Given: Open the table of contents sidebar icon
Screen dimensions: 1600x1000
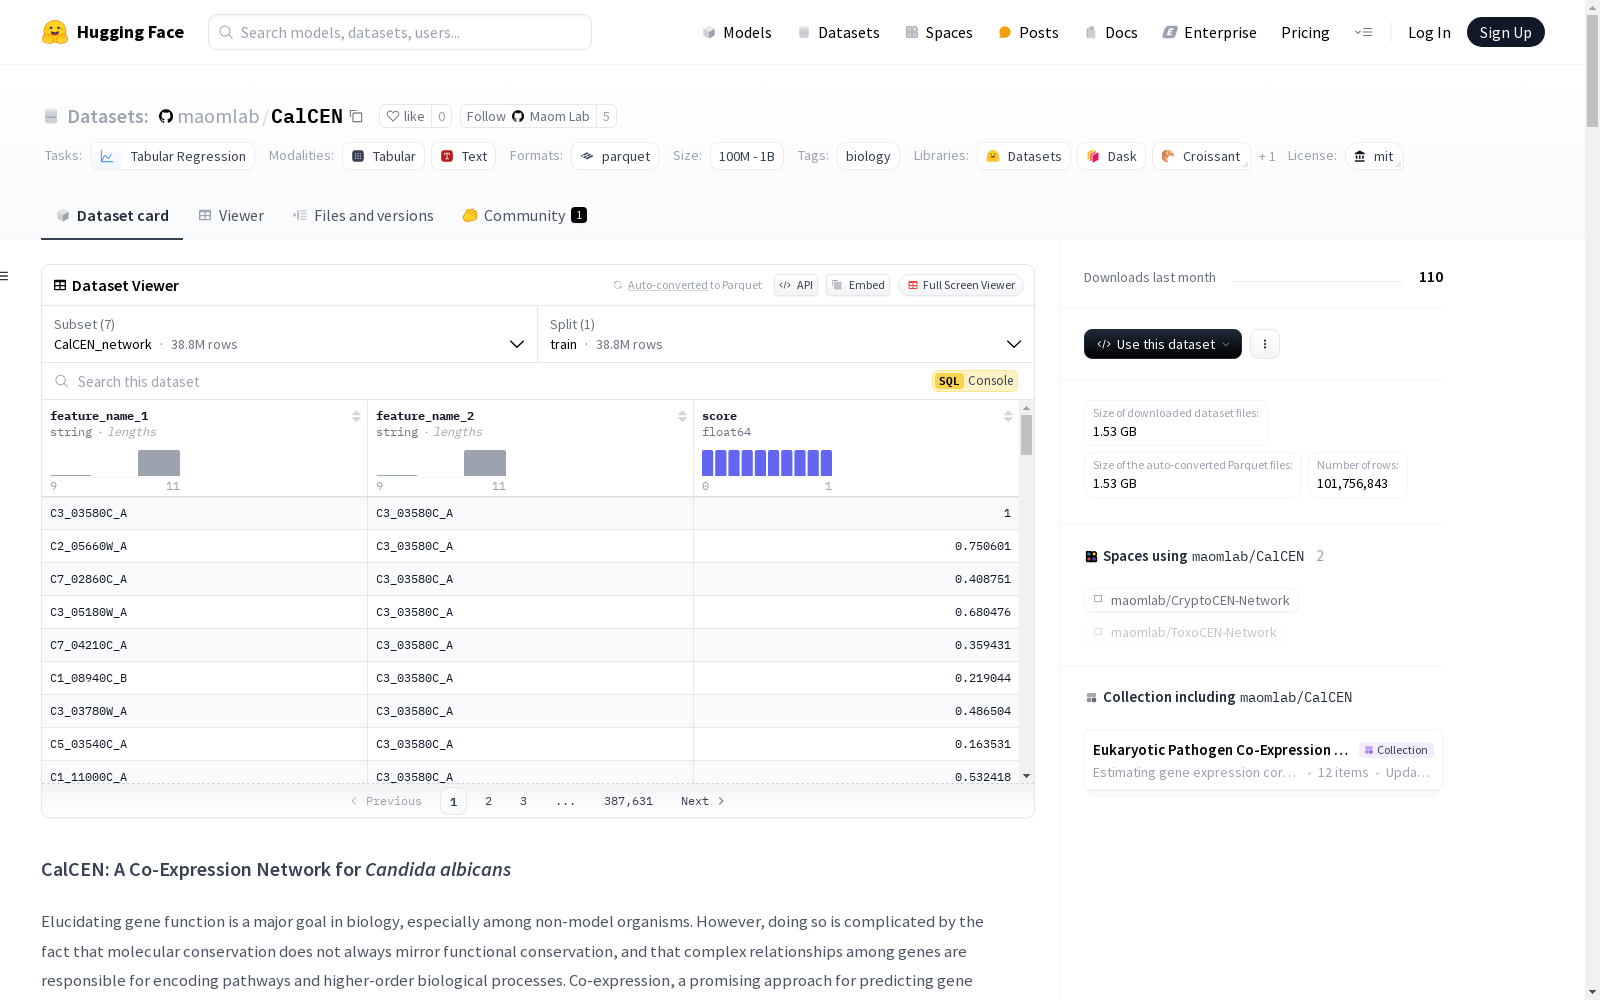Looking at the screenshot, I should point(5,276).
